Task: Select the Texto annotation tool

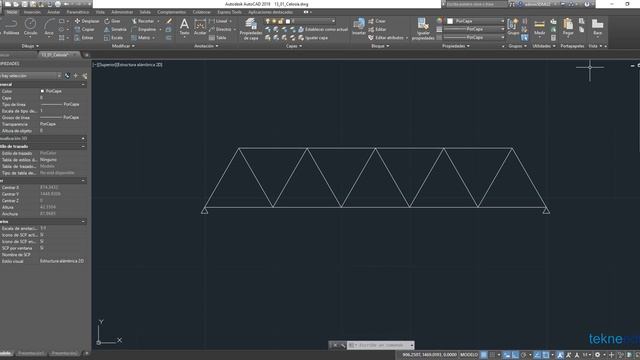Action: [x=184, y=27]
